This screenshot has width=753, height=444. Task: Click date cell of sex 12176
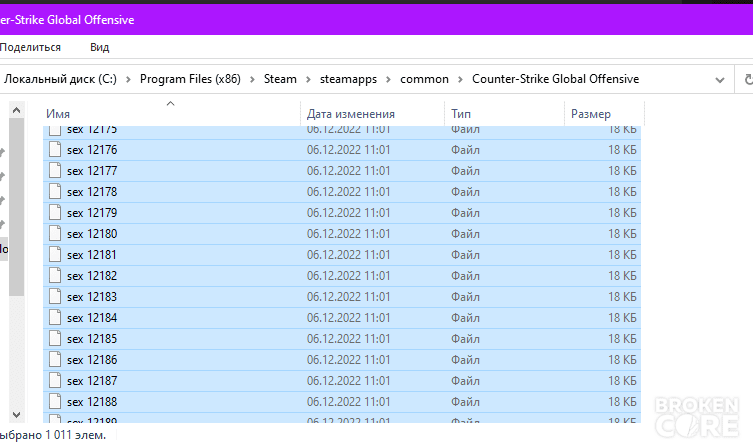pos(349,150)
